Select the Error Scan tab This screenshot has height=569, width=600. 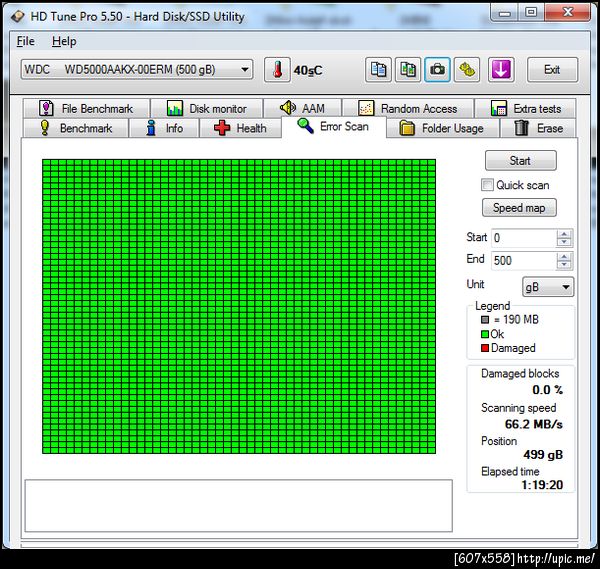[x=334, y=126]
